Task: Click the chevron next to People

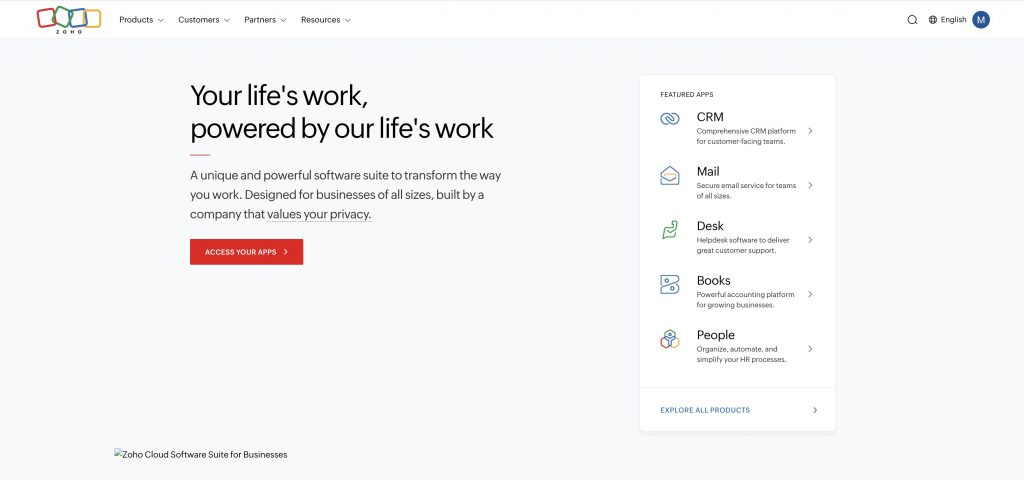Action: 810,349
